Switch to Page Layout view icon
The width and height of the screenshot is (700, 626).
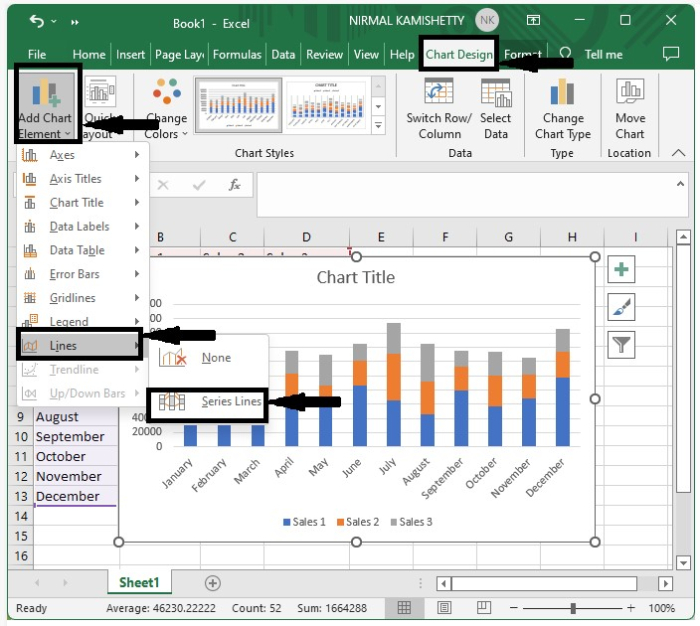(x=444, y=608)
